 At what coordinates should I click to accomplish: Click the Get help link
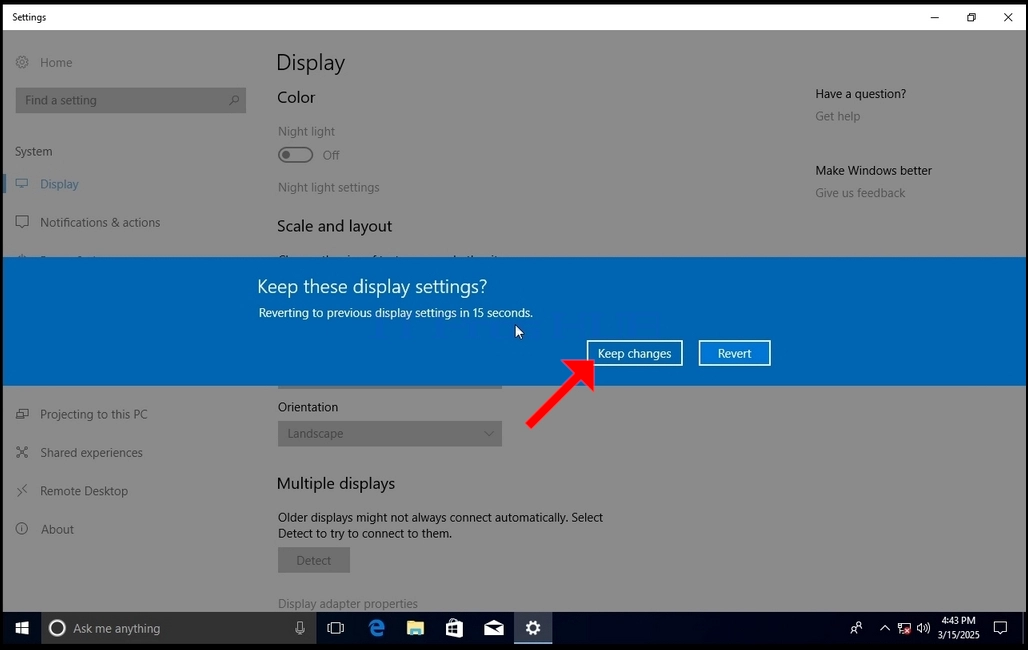point(837,116)
